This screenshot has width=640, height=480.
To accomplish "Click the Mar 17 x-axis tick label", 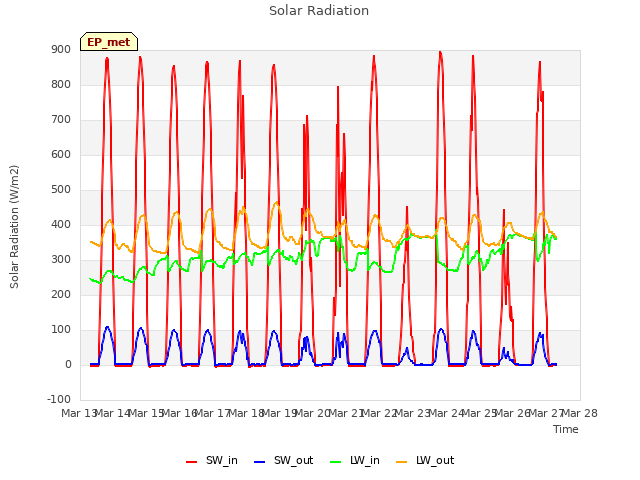I will [x=212, y=414].
